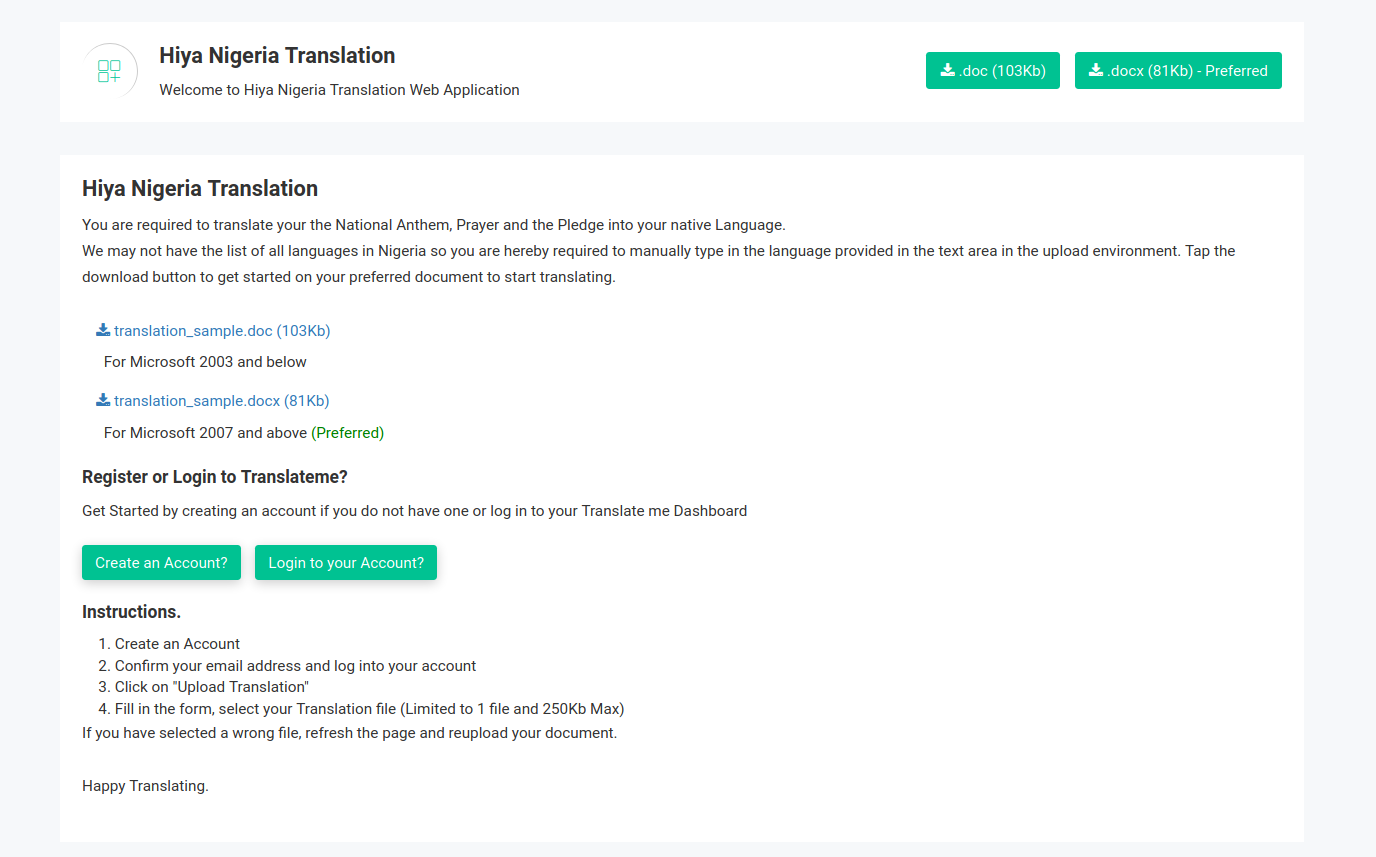The height and width of the screenshot is (857, 1376).
Task: Click the For Microsoft 2003 and below text
Action: tap(205, 361)
